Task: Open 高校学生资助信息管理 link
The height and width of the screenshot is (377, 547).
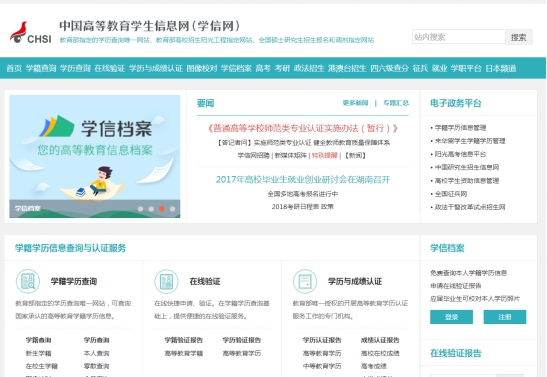Action: [x=467, y=181]
